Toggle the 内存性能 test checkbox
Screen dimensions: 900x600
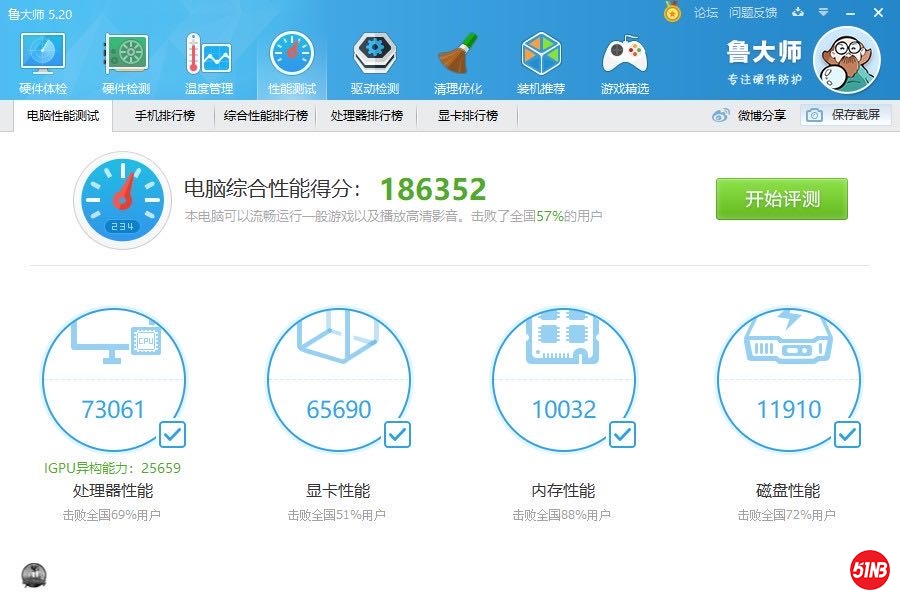(x=622, y=434)
